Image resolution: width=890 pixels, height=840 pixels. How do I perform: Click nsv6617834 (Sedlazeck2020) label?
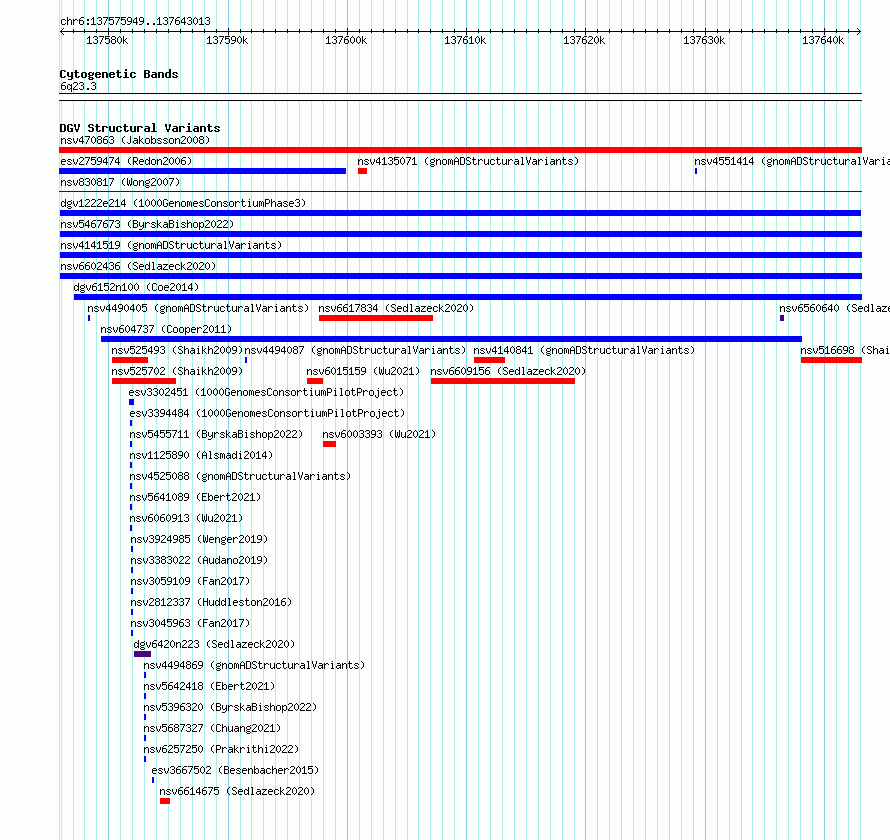click(x=396, y=308)
